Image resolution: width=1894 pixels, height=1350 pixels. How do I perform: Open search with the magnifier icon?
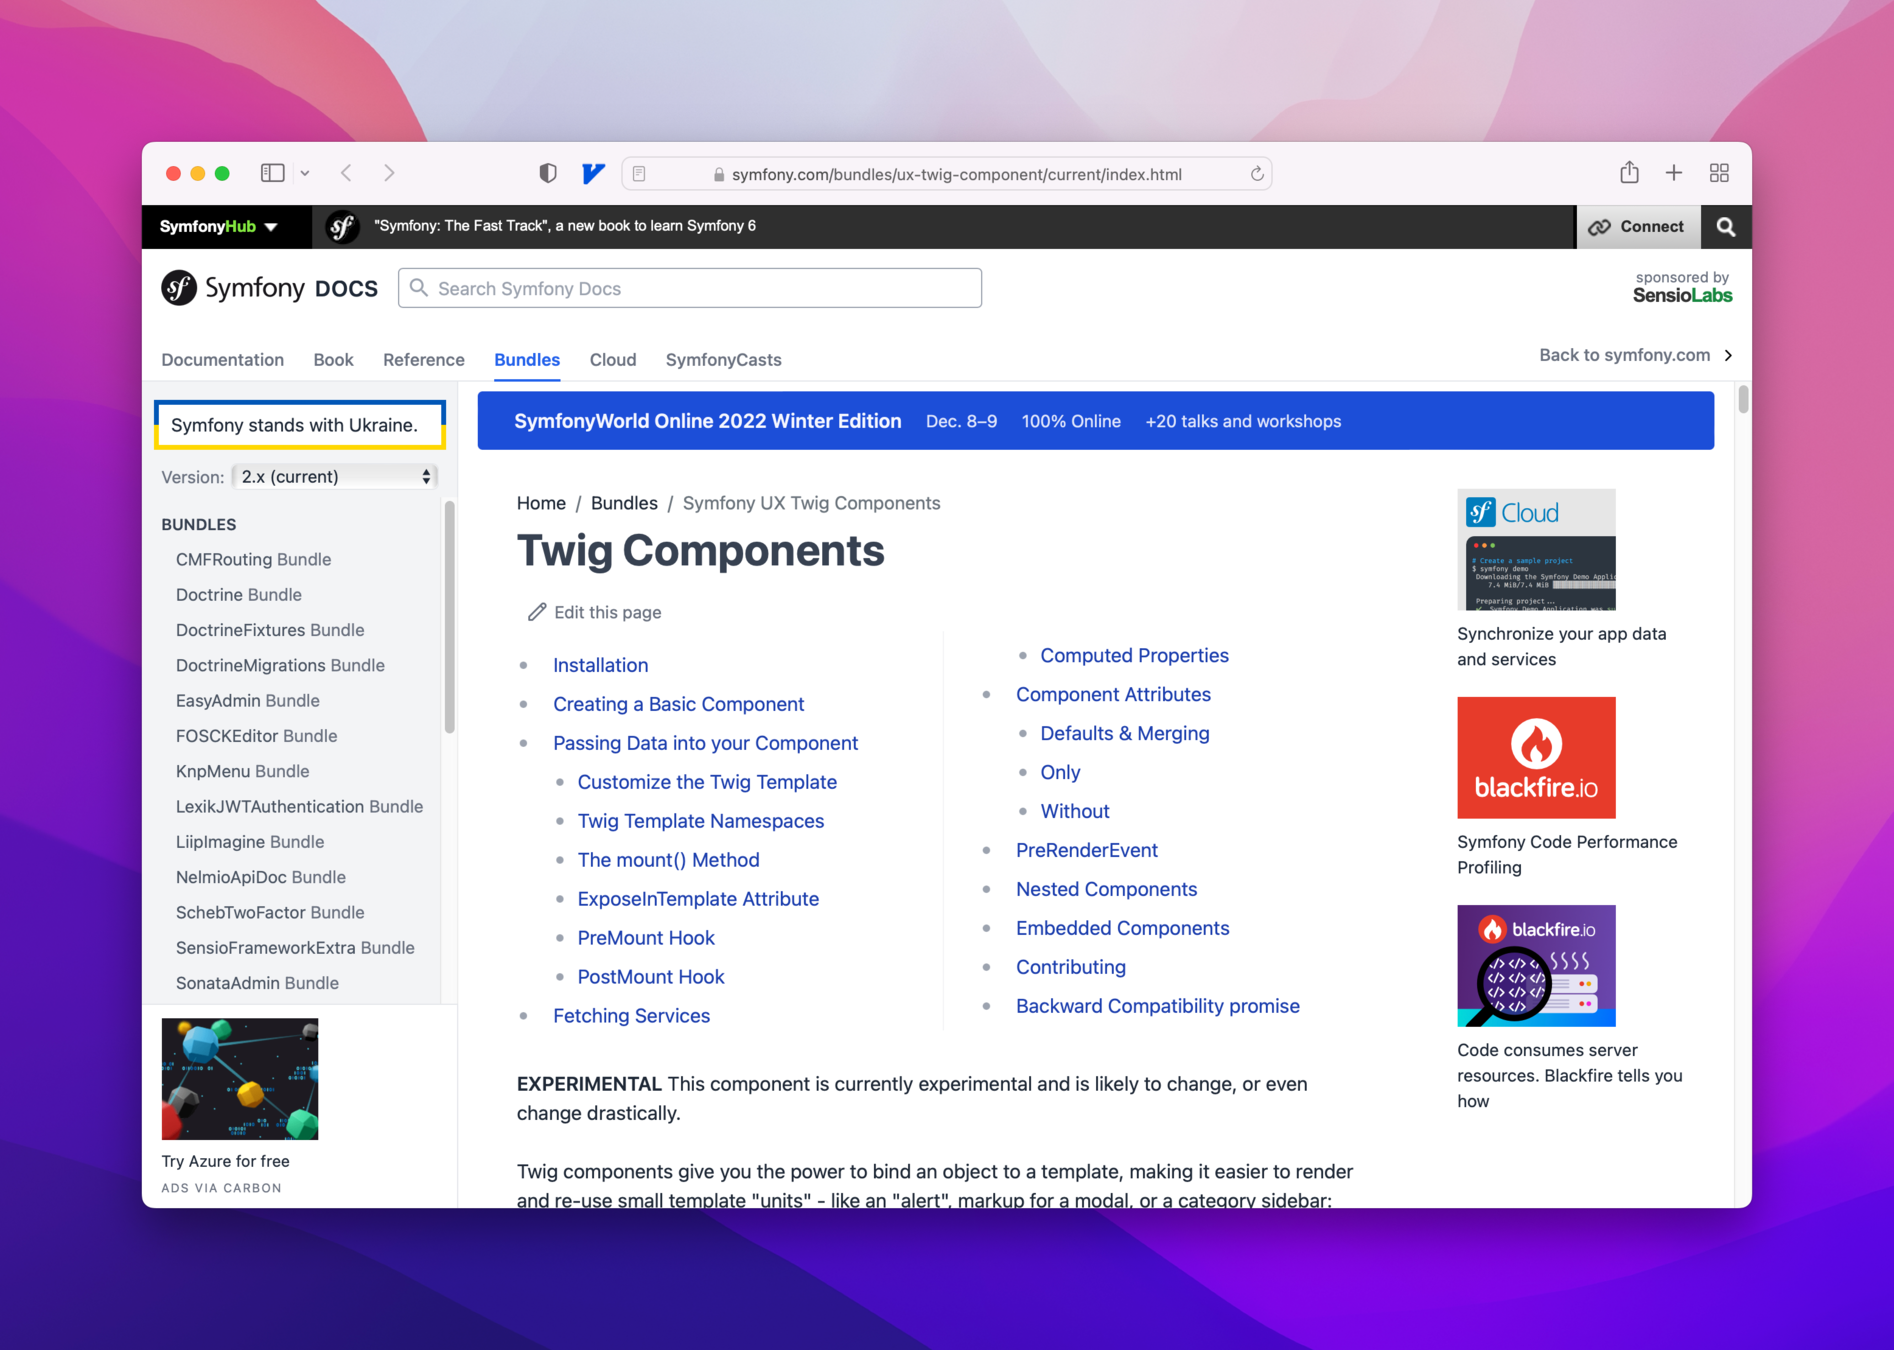click(x=1726, y=227)
